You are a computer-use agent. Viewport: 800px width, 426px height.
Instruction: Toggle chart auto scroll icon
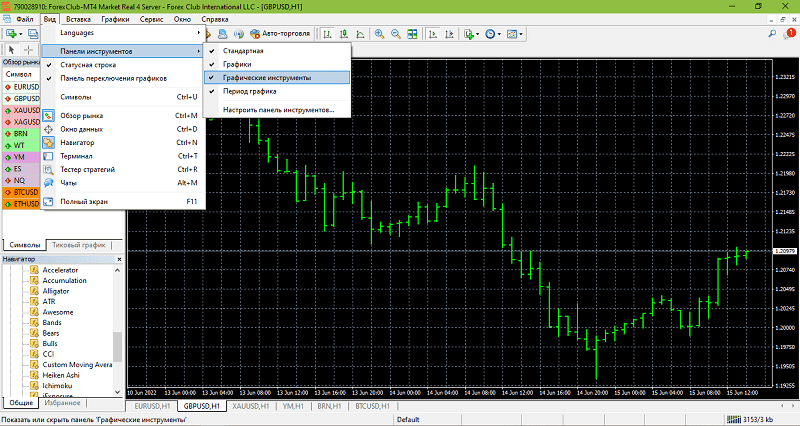coord(433,34)
